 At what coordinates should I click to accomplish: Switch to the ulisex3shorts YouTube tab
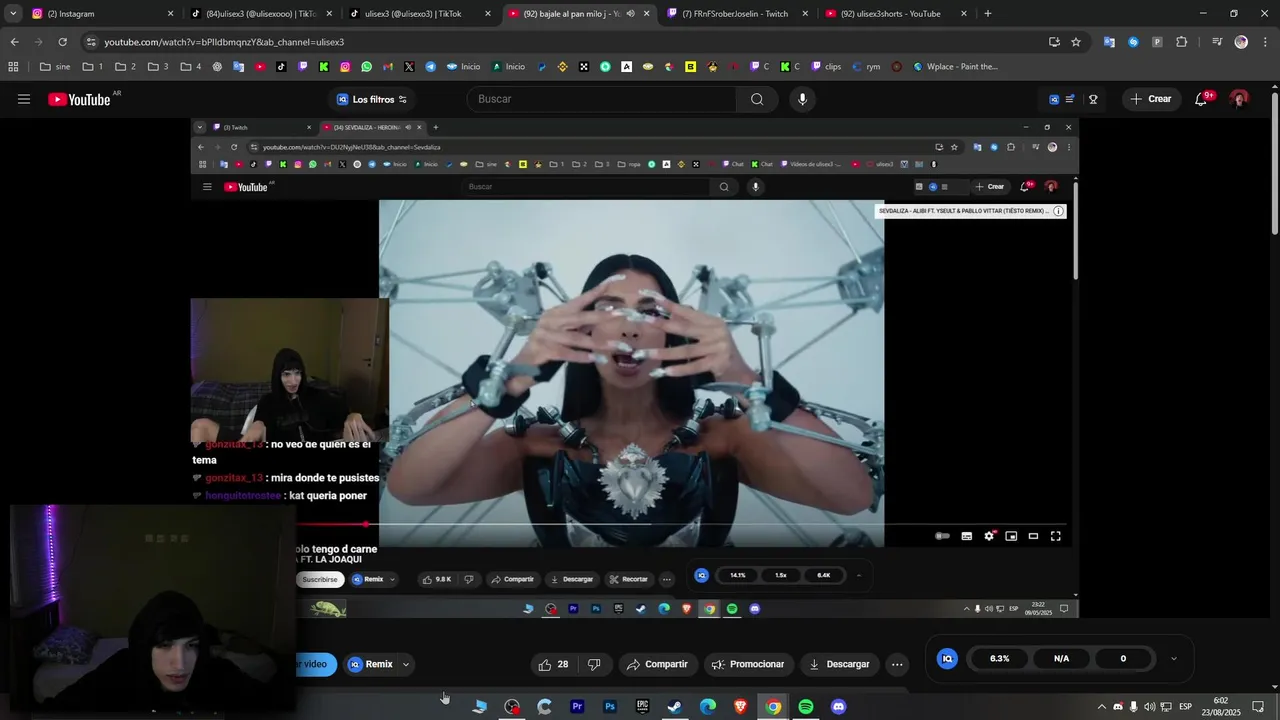point(895,14)
